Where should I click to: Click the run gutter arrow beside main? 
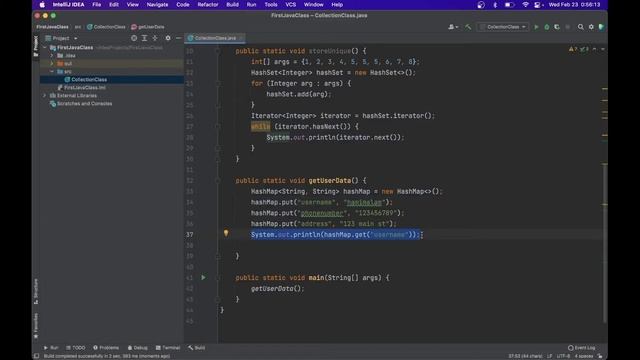pyautogui.click(x=203, y=278)
